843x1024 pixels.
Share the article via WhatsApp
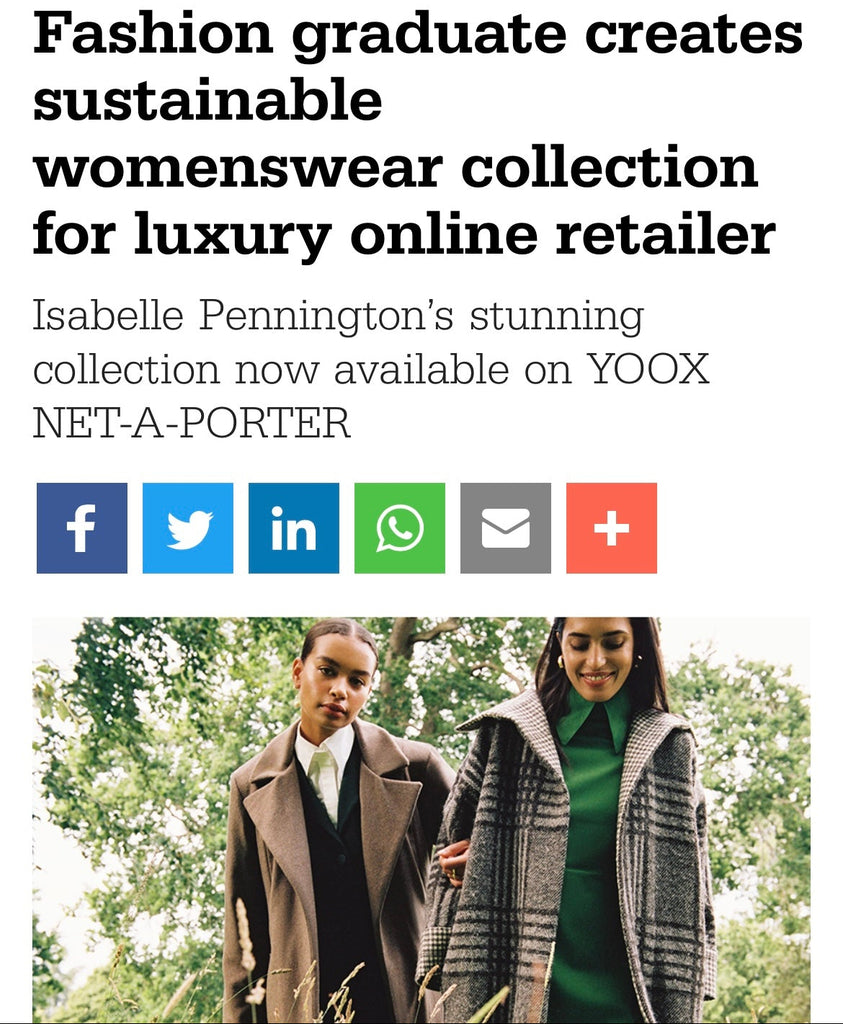coord(400,528)
